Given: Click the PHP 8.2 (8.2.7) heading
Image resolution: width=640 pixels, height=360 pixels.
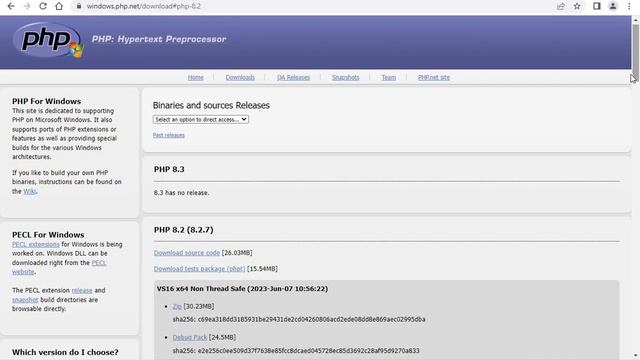Looking at the screenshot, I should click(x=184, y=230).
